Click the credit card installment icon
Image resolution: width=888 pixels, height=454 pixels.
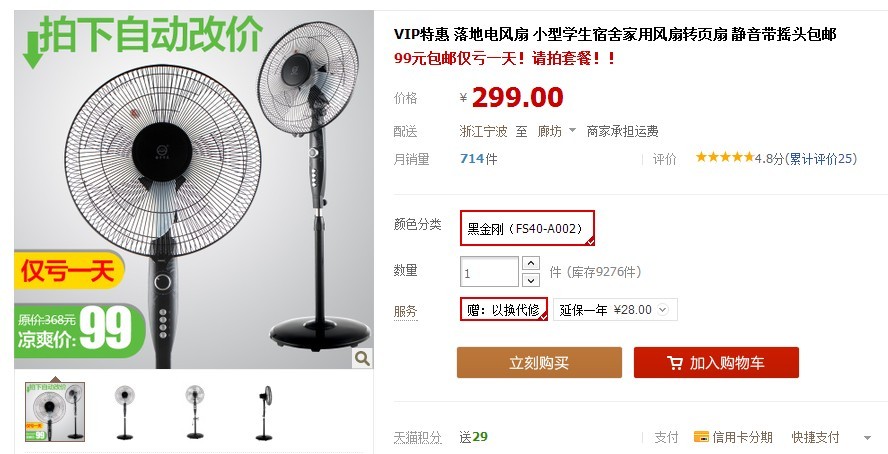coord(701,437)
